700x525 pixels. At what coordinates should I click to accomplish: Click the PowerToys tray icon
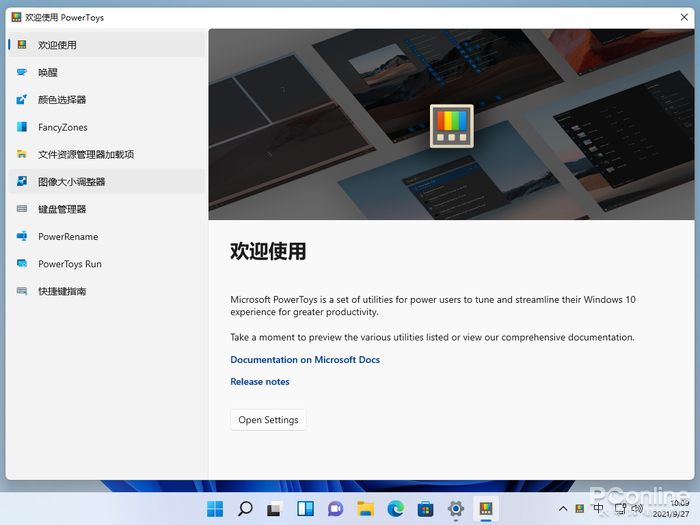[x=580, y=508]
